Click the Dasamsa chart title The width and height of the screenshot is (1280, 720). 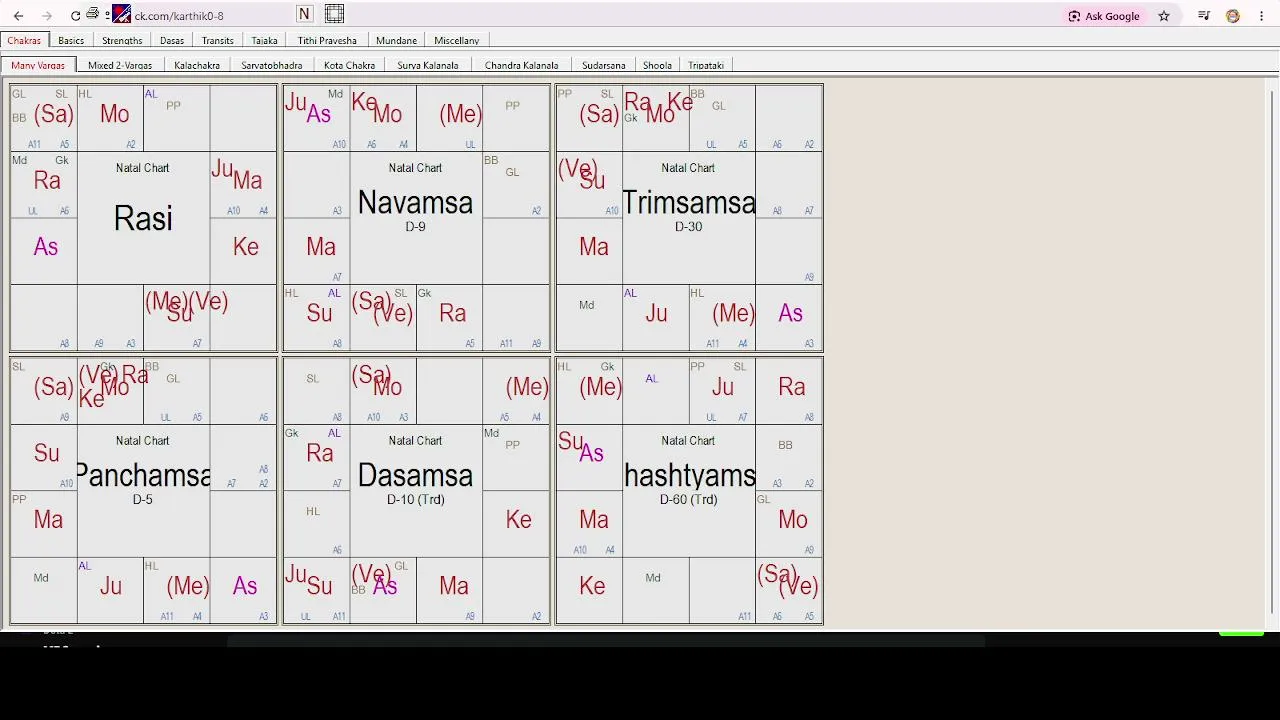(415, 476)
